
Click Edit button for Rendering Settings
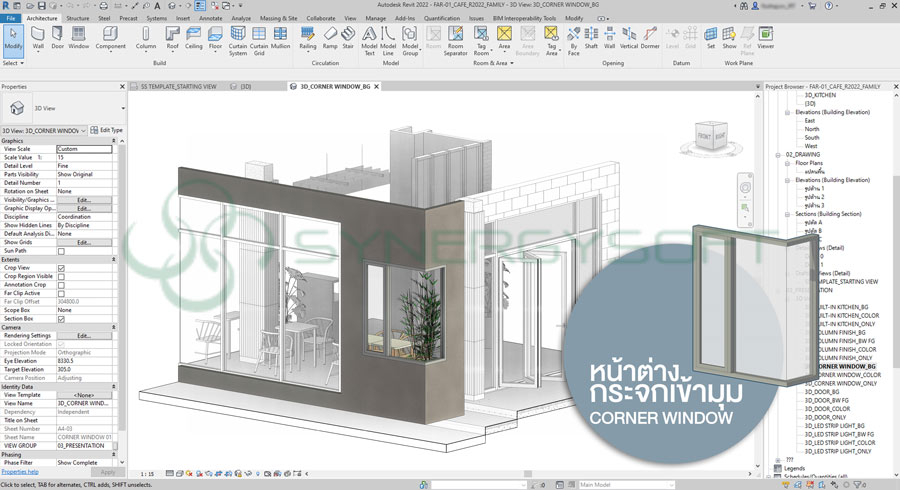(x=84, y=336)
